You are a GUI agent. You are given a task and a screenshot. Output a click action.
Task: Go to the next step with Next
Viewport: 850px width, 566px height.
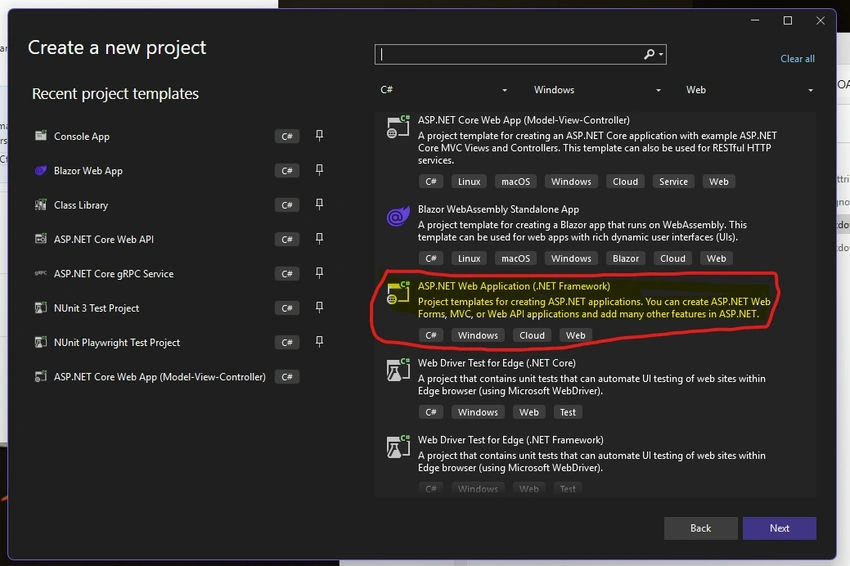pyautogui.click(x=779, y=528)
